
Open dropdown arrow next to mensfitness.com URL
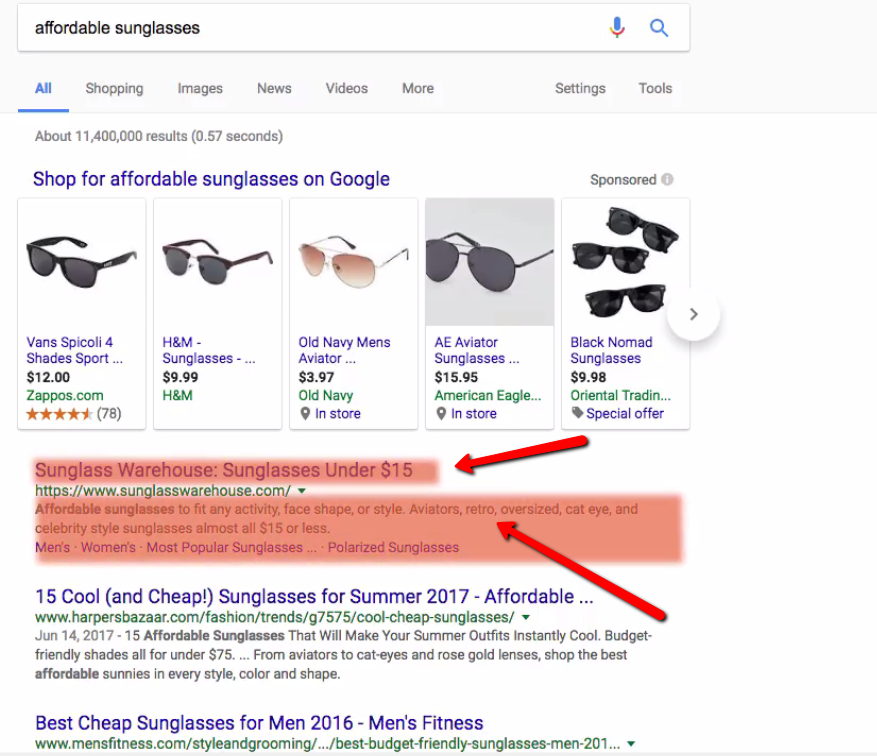631,744
